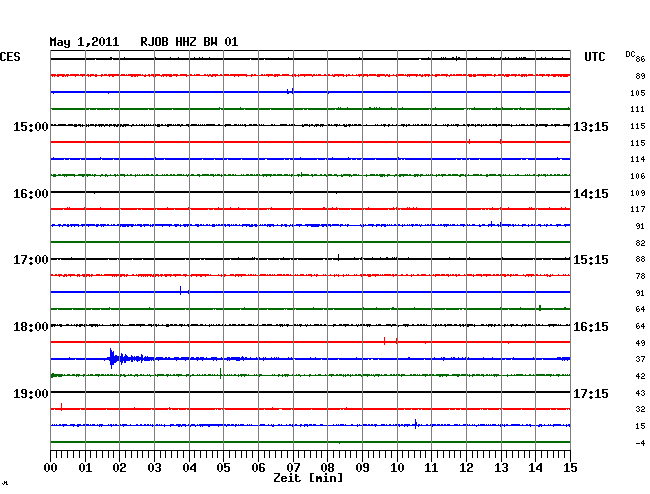Click DC value 109

(638, 193)
